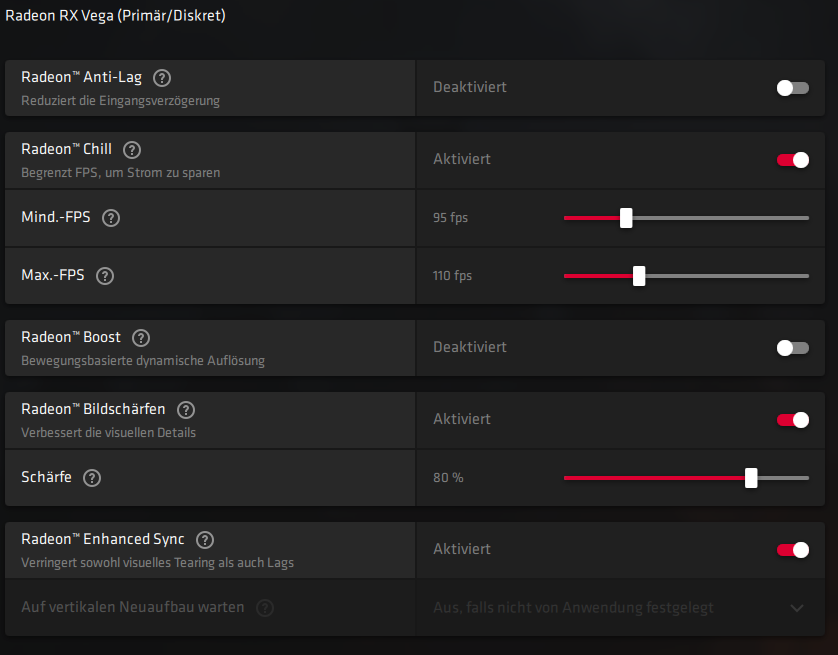Screen dimensions: 838x655
Task: Open help for Radeon Anti-Lag
Action: point(161,77)
